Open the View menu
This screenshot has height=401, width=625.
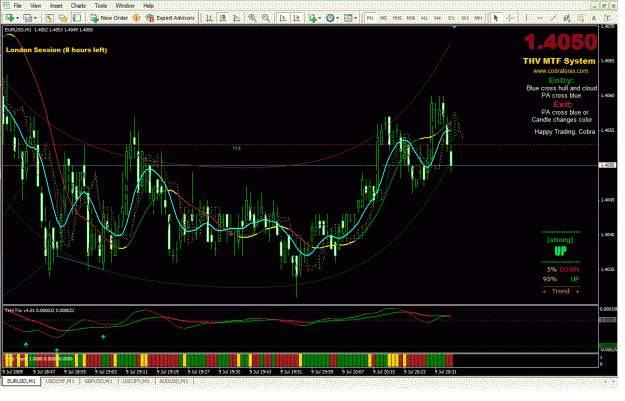pyautogui.click(x=35, y=6)
